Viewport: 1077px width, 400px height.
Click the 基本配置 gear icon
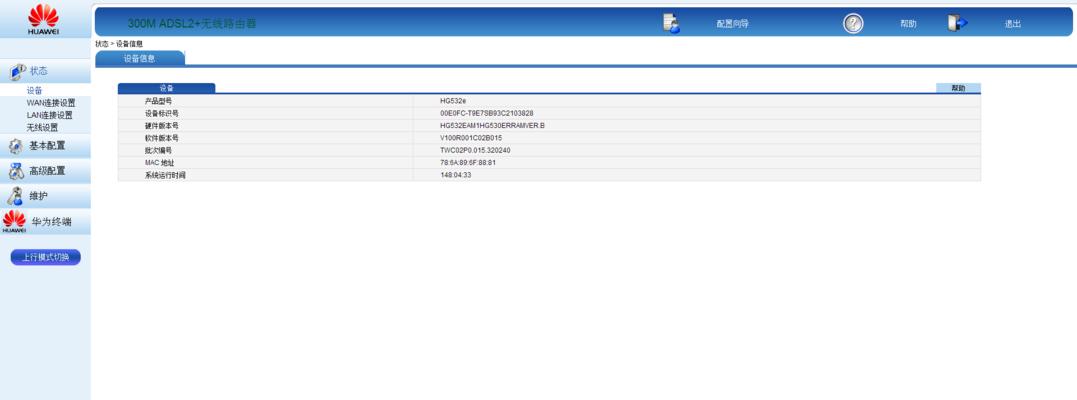[16, 146]
